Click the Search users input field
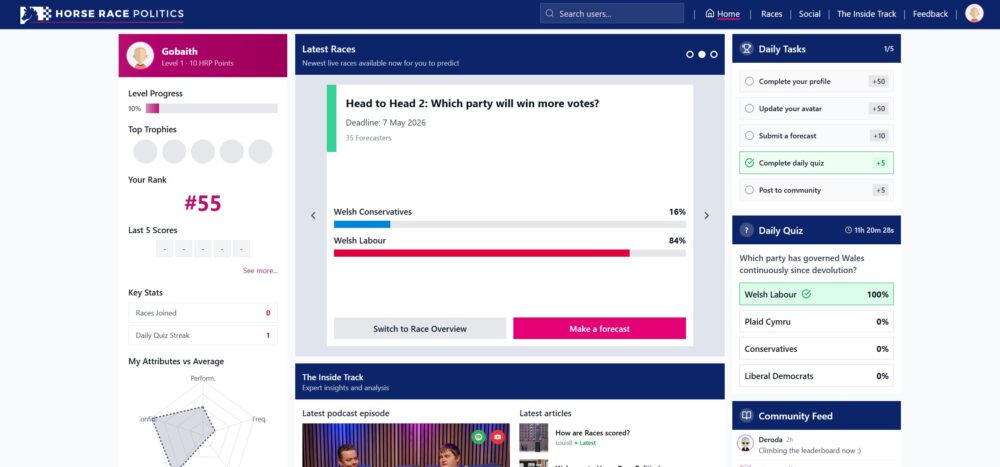 click(x=612, y=14)
